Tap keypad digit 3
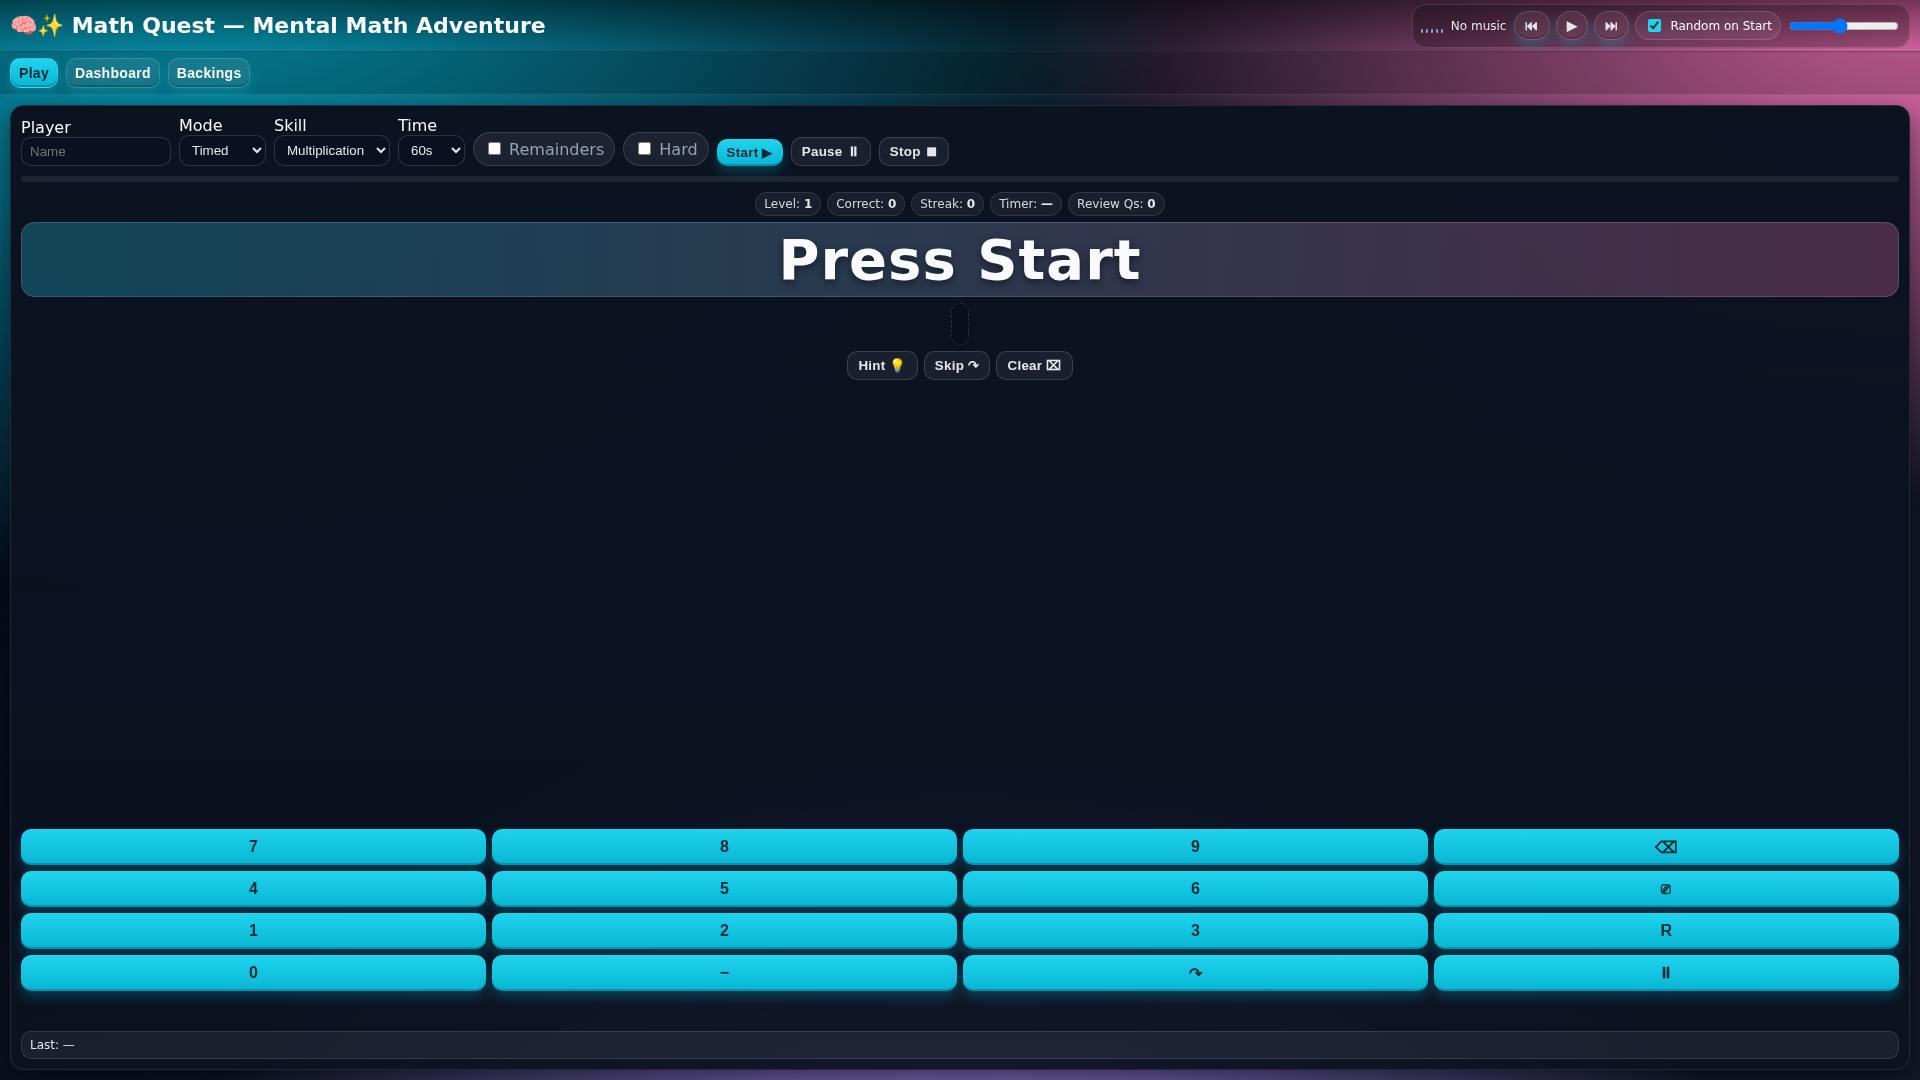Image resolution: width=1920 pixels, height=1080 pixels. [1195, 930]
